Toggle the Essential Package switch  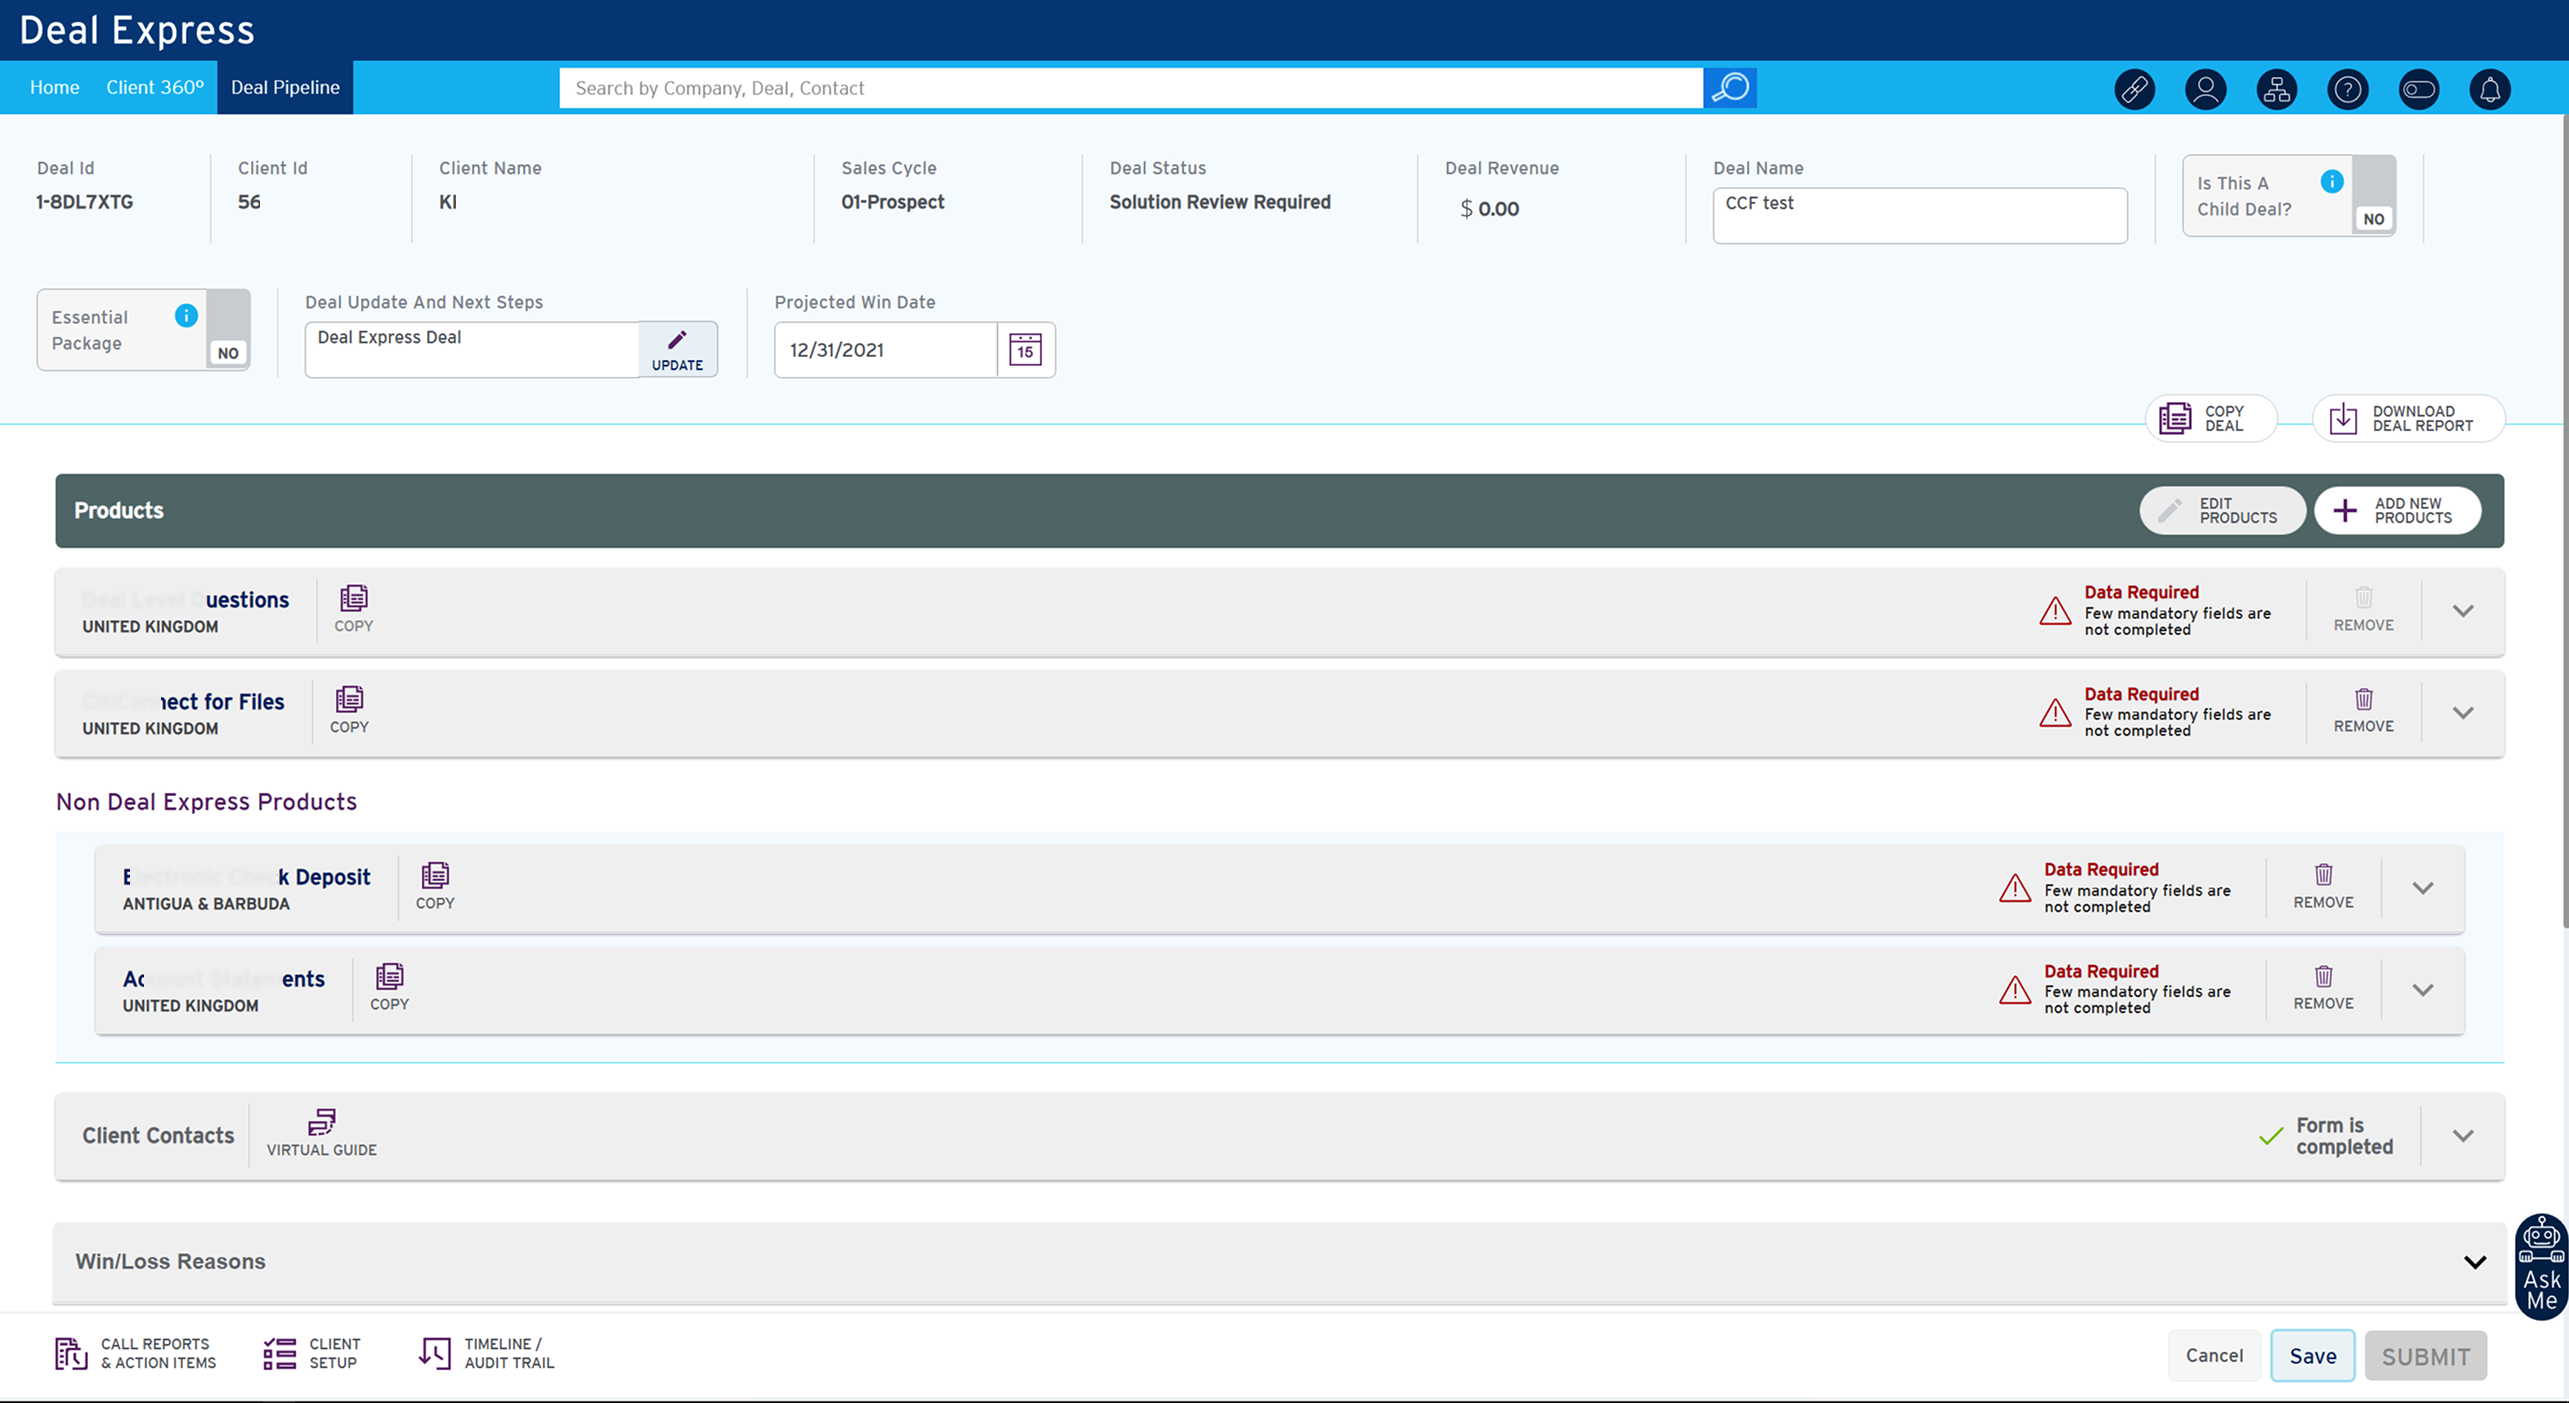[x=228, y=329]
